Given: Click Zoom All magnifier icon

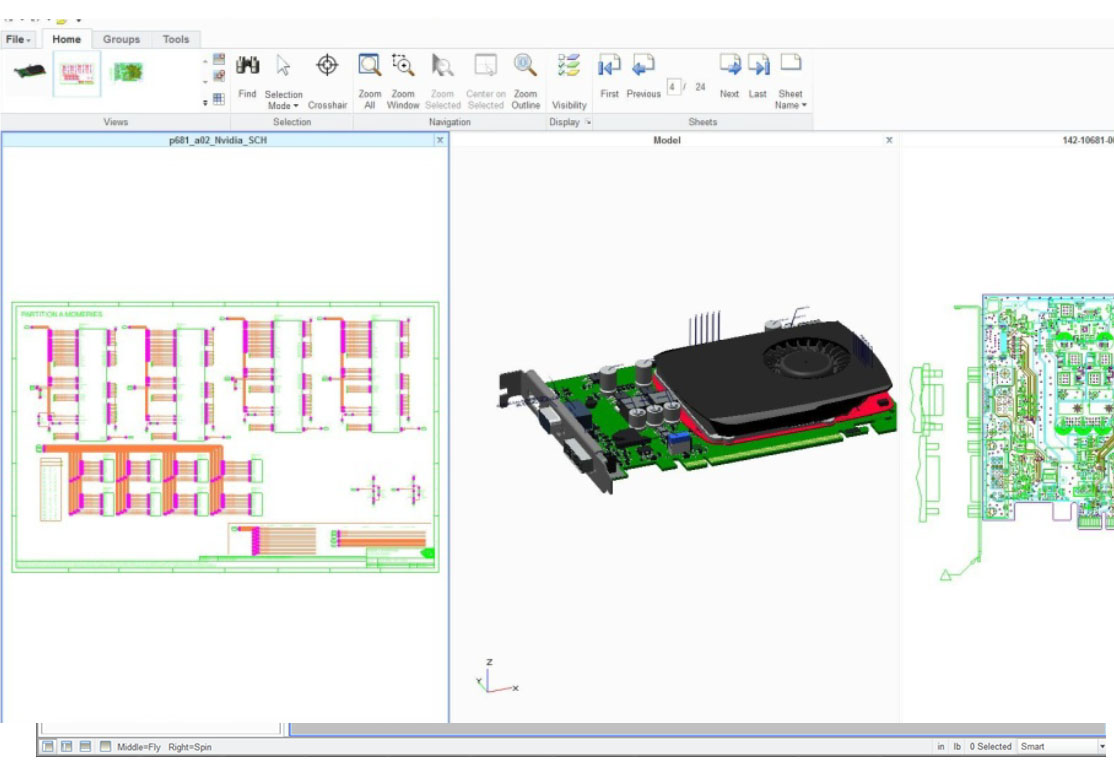Looking at the screenshot, I should click(x=369, y=65).
